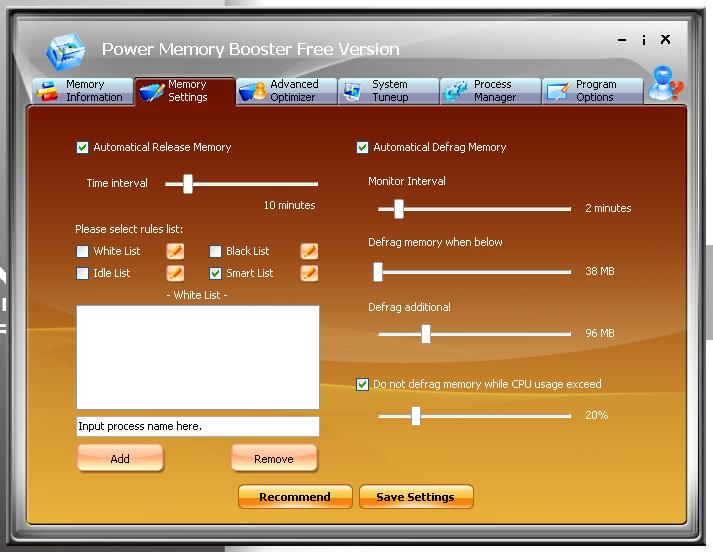Edit the White List with pencil icon
The width and height of the screenshot is (713, 552).
[x=176, y=251]
